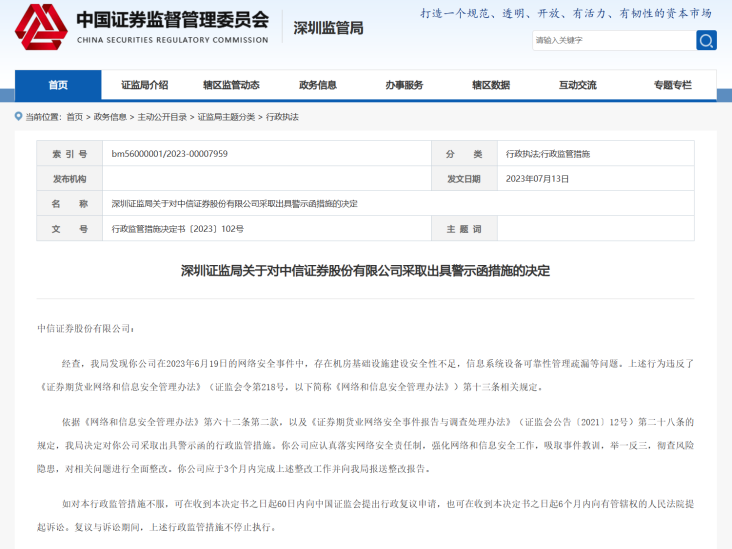Click the CSRC red logo emblem
Image resolution: width=732 pixels, height=549 pixels.
(x=41, y=27)
